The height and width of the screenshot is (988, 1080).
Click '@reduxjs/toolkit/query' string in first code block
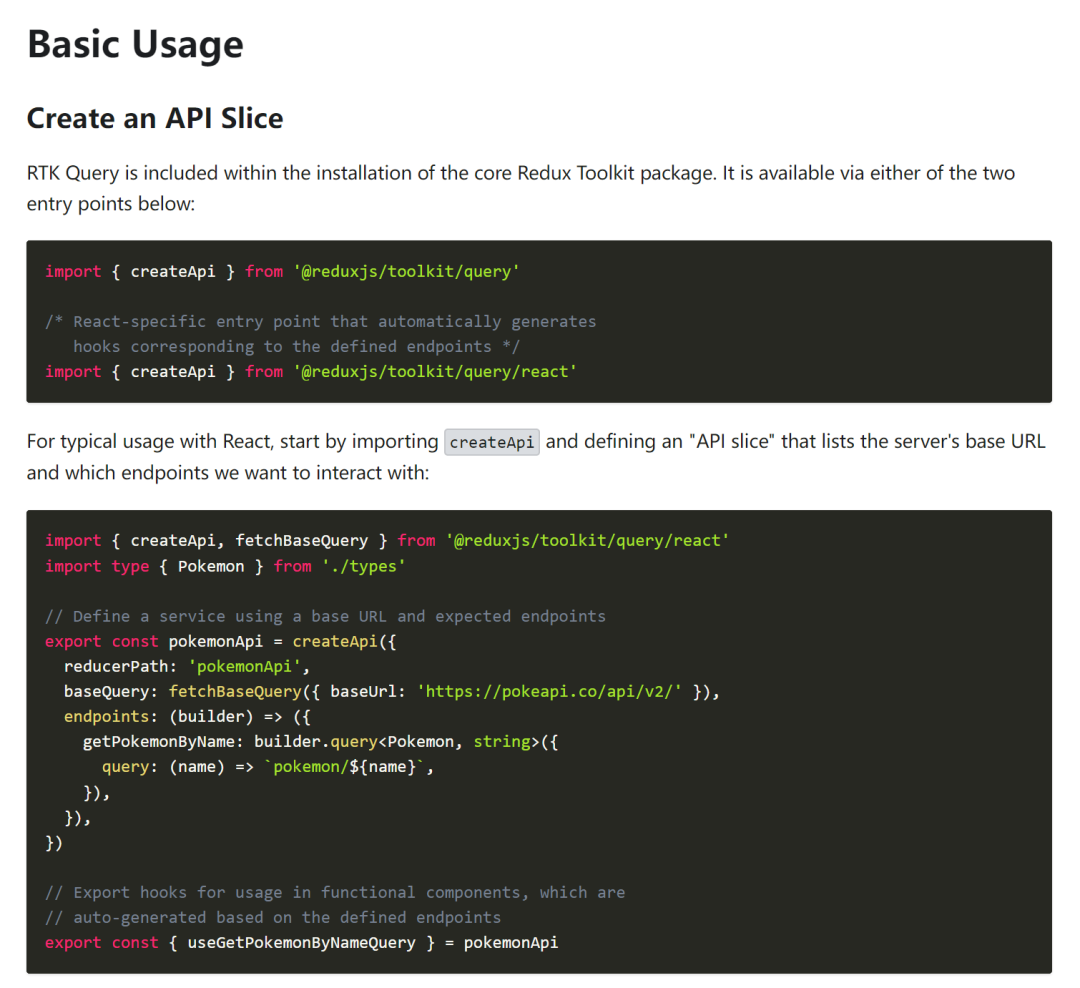tap(406, 271)
